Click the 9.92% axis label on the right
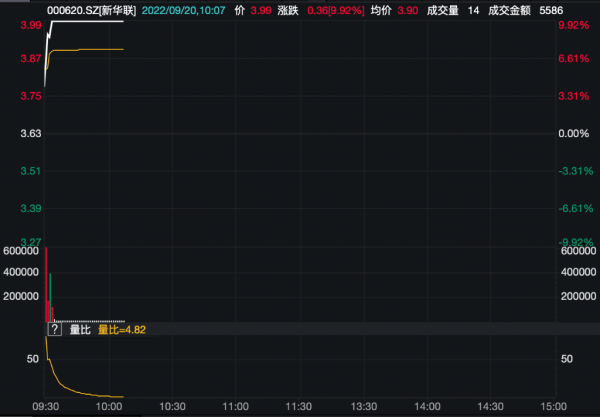 click(574, 25)
